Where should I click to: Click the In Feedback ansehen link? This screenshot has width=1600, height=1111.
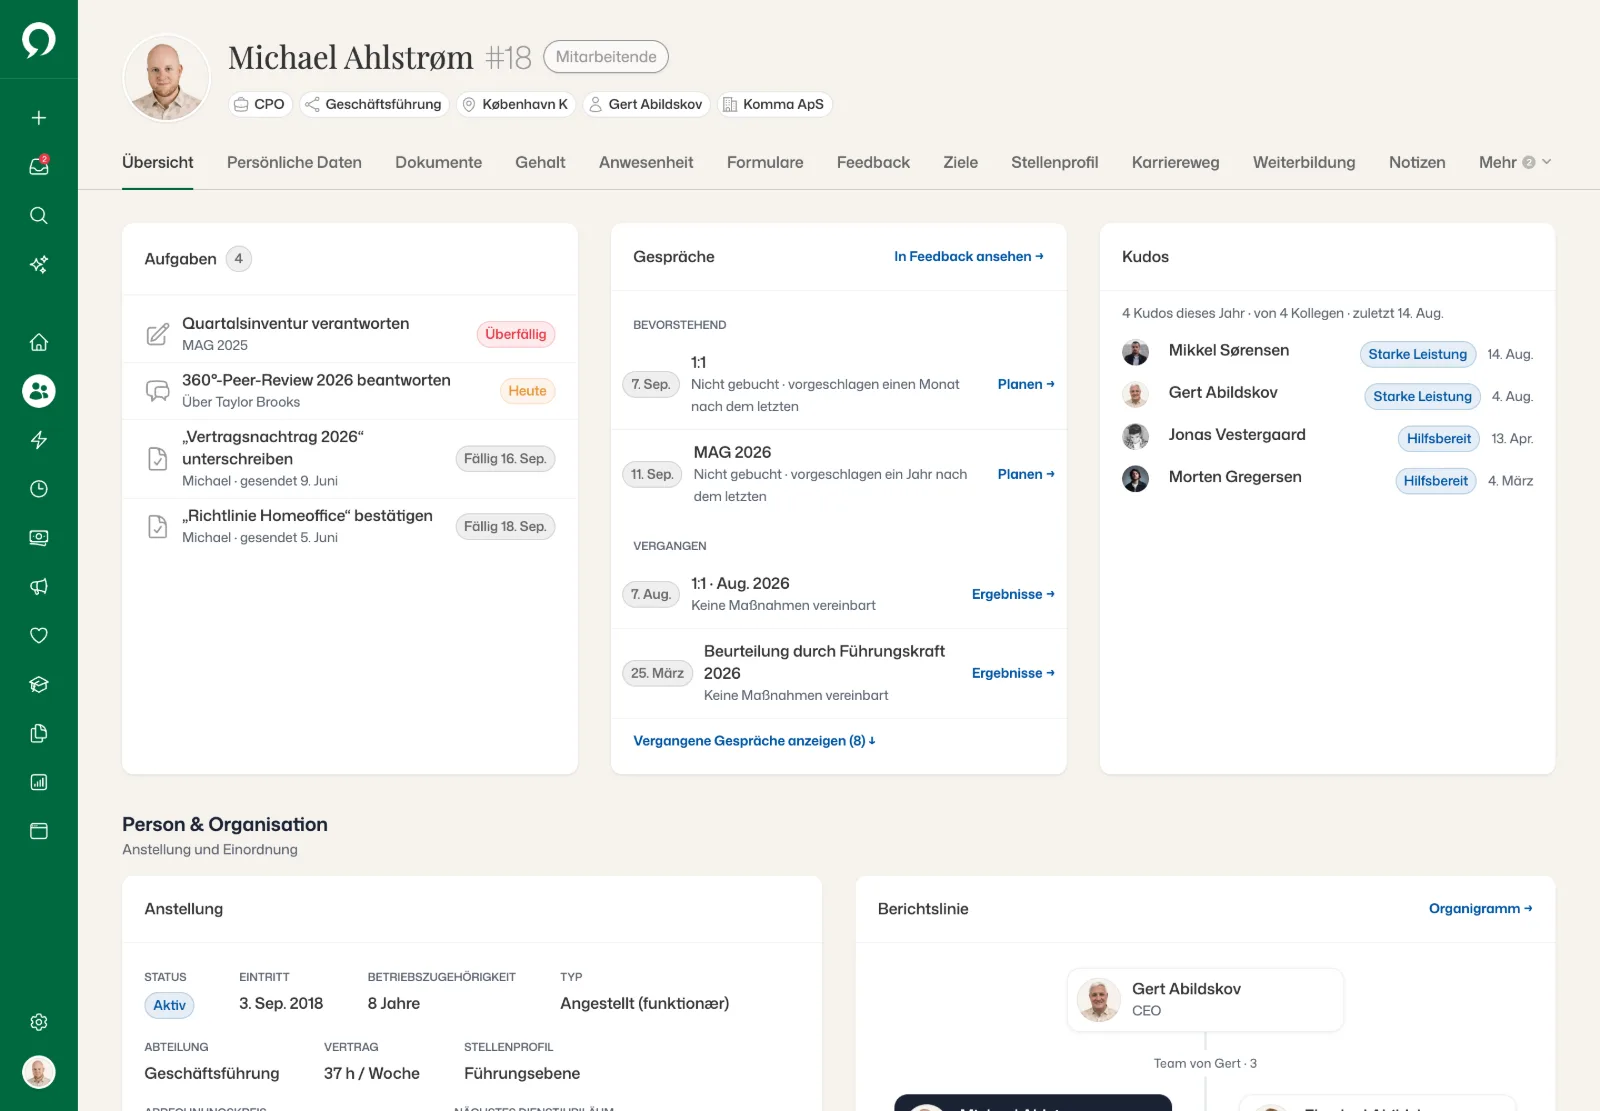pyautogui.click(x=969, y=257)
